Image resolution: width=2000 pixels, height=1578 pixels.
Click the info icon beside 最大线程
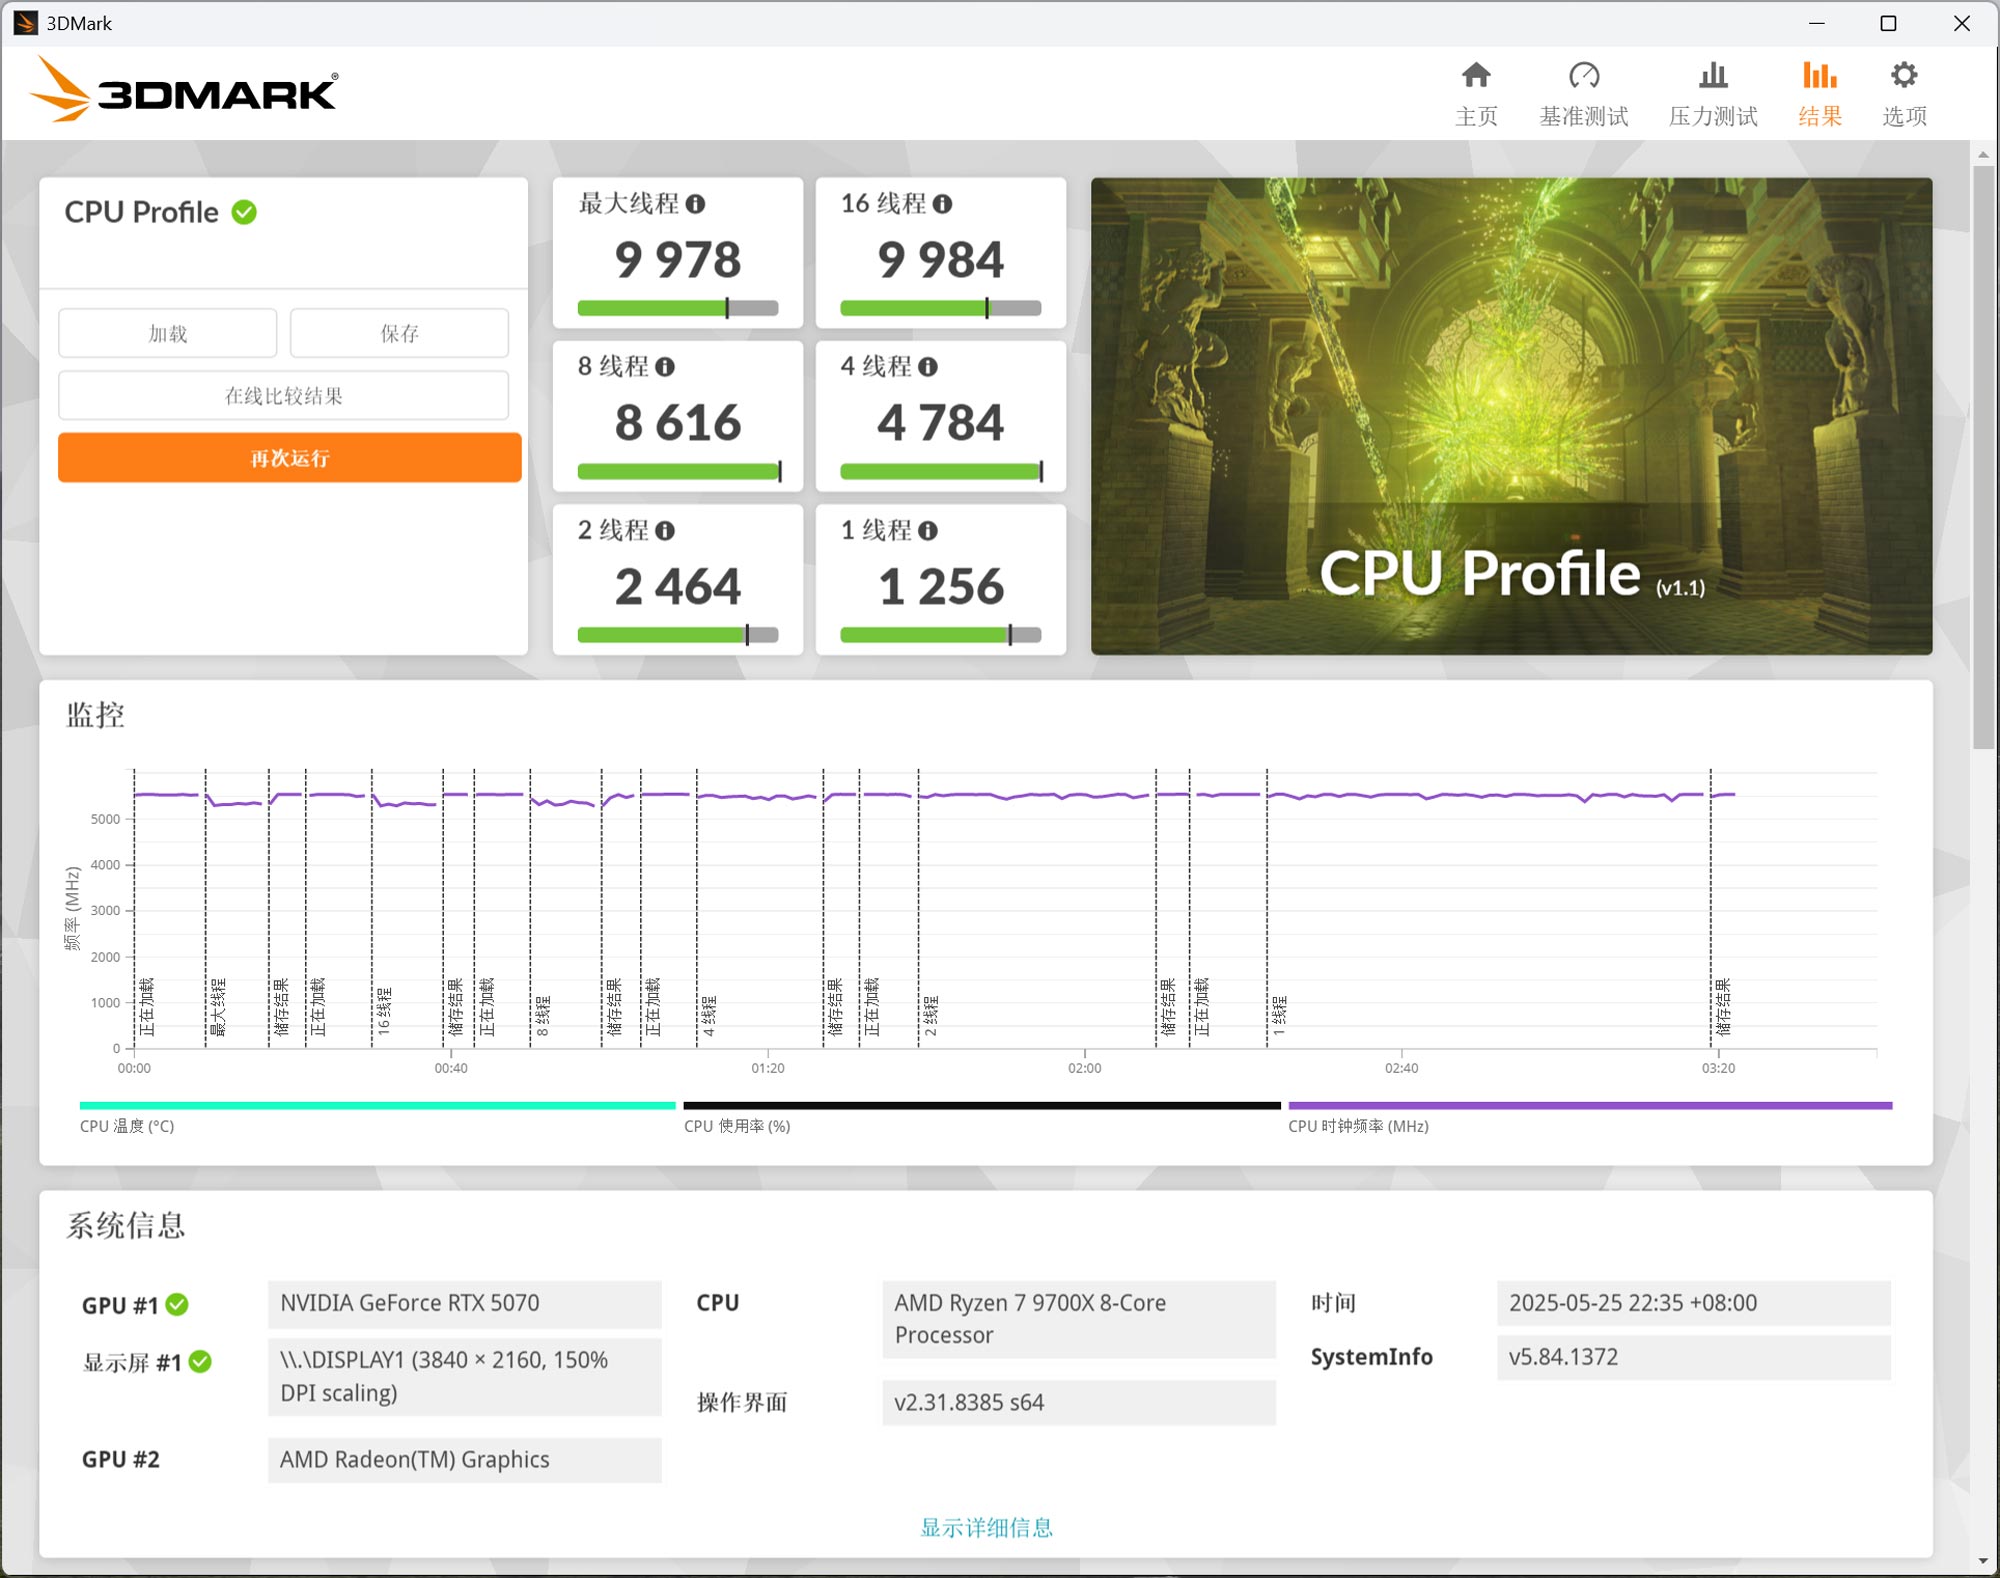click(695, 204)
